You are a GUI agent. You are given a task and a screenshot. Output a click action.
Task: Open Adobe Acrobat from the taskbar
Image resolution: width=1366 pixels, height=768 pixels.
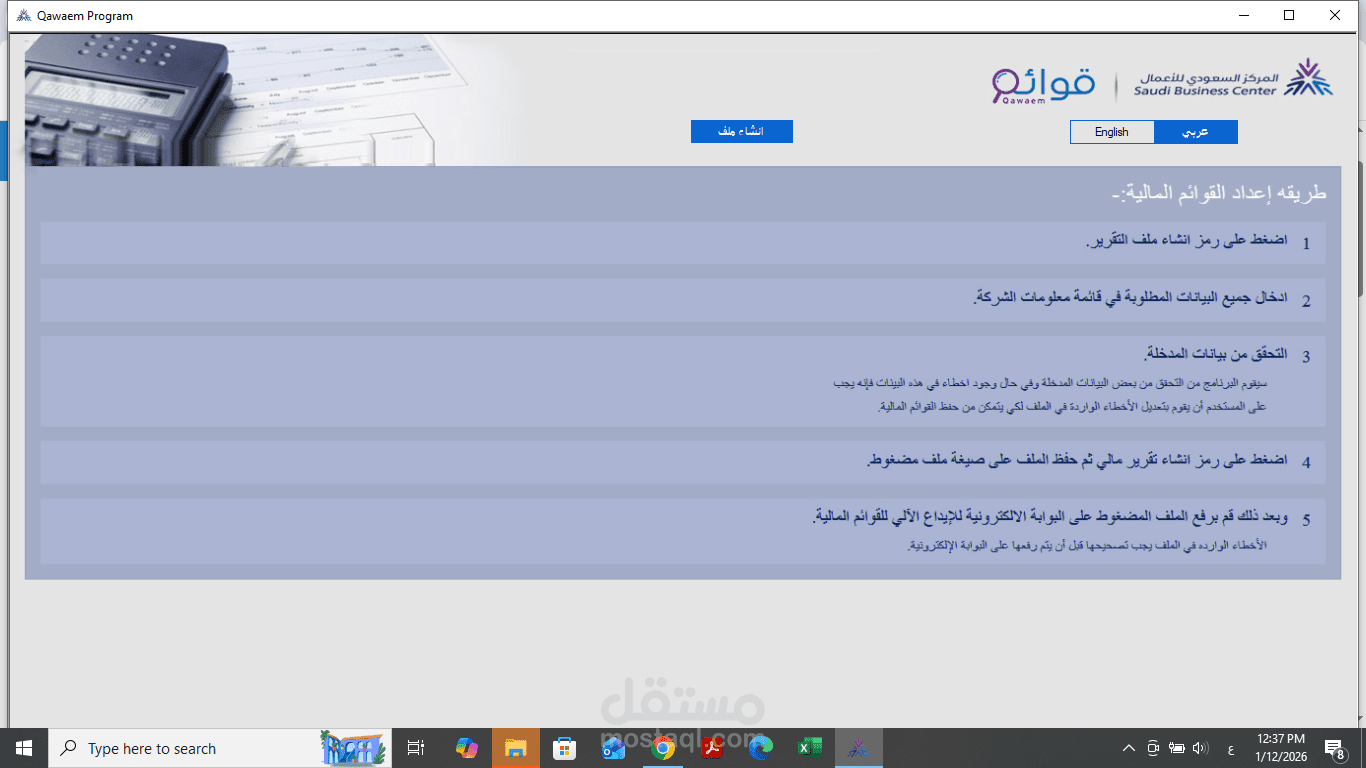(711, 748)
